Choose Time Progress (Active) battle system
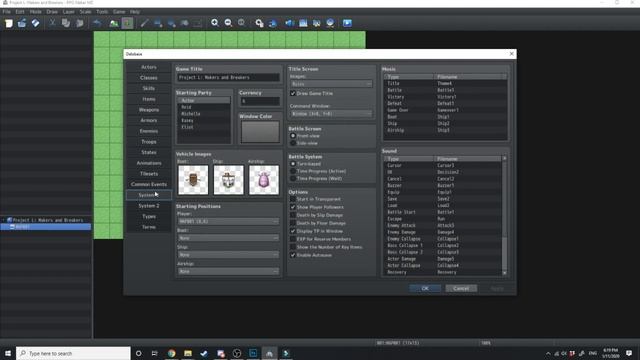The height and width of the screenshot is (360, 640). (x=293, y=171)
